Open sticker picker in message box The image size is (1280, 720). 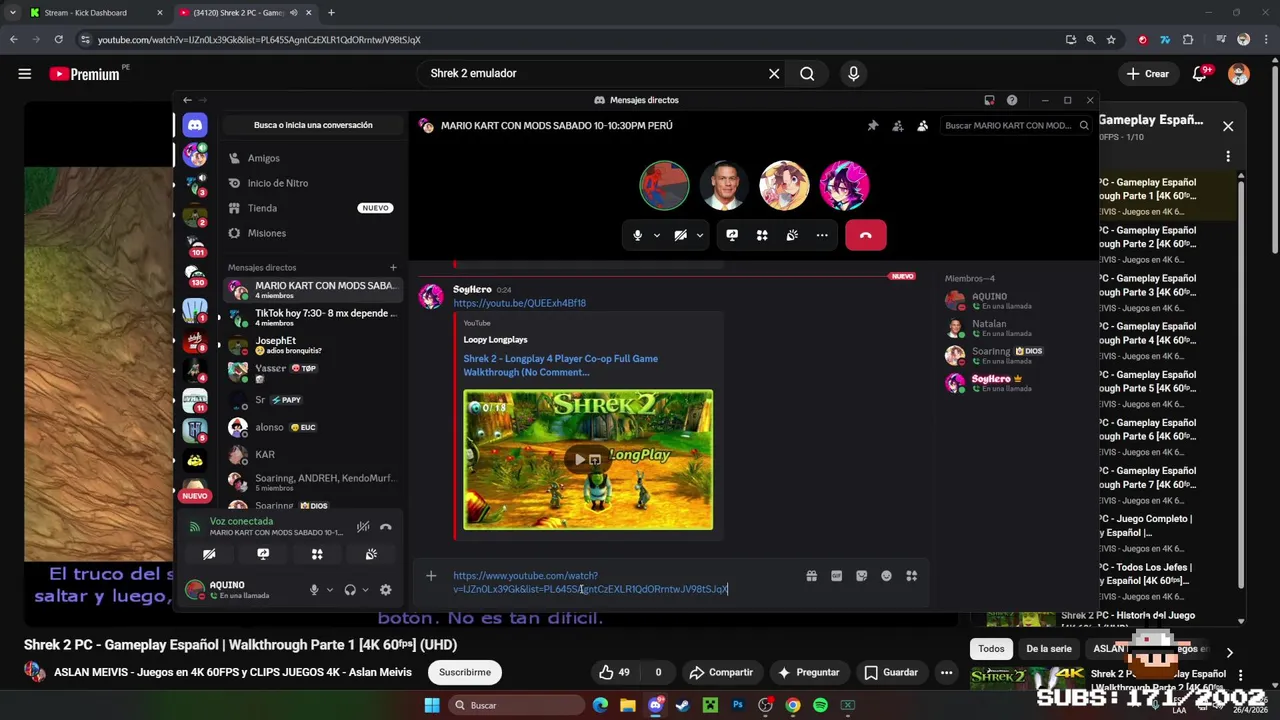coord(861,576)
